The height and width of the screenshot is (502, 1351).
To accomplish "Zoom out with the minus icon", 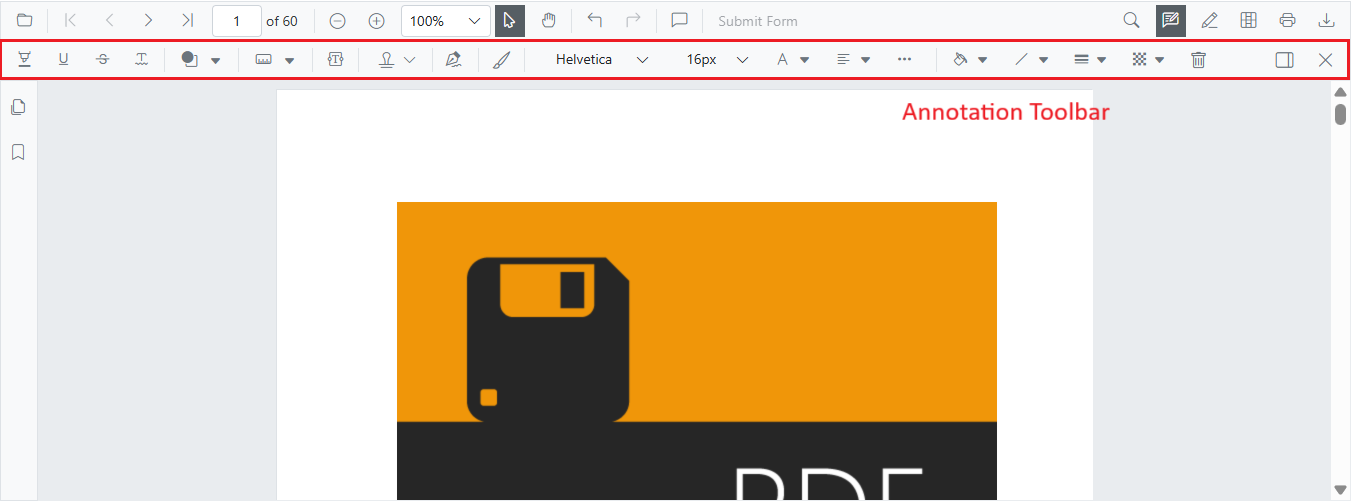I will coord(338,20).
